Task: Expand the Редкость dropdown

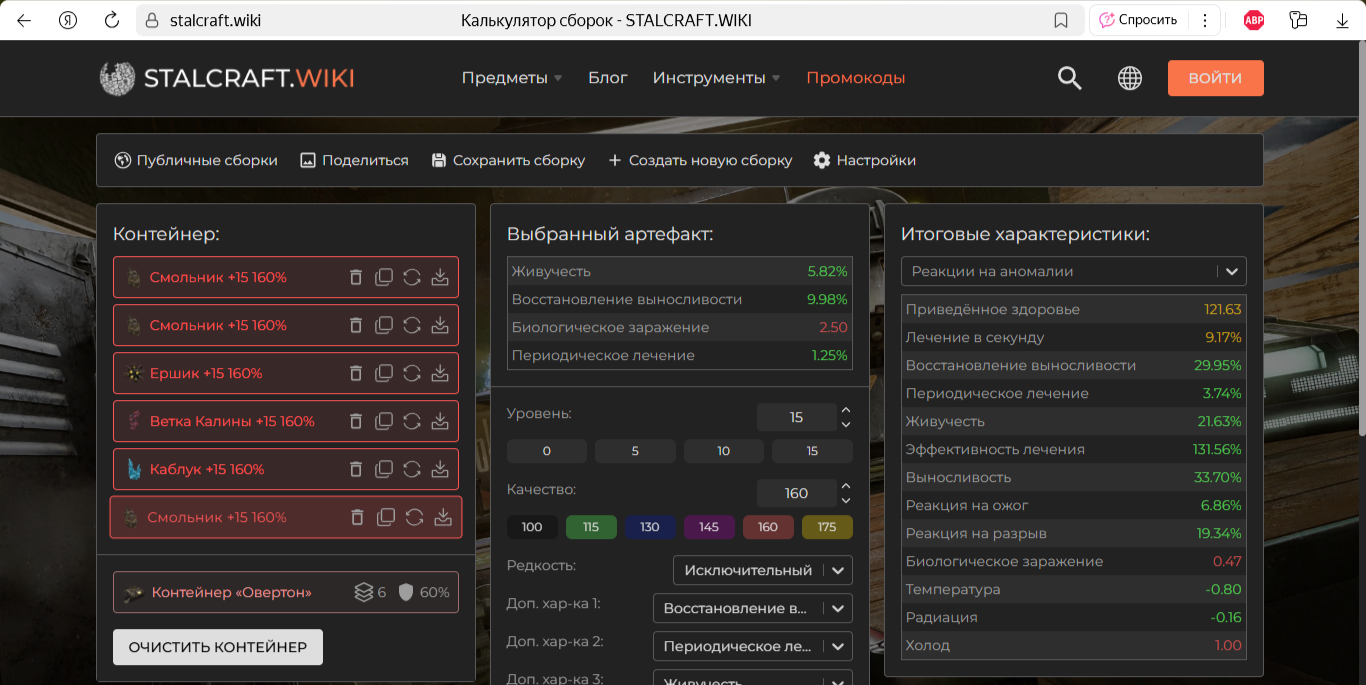Action: click(x=762, y=570)
